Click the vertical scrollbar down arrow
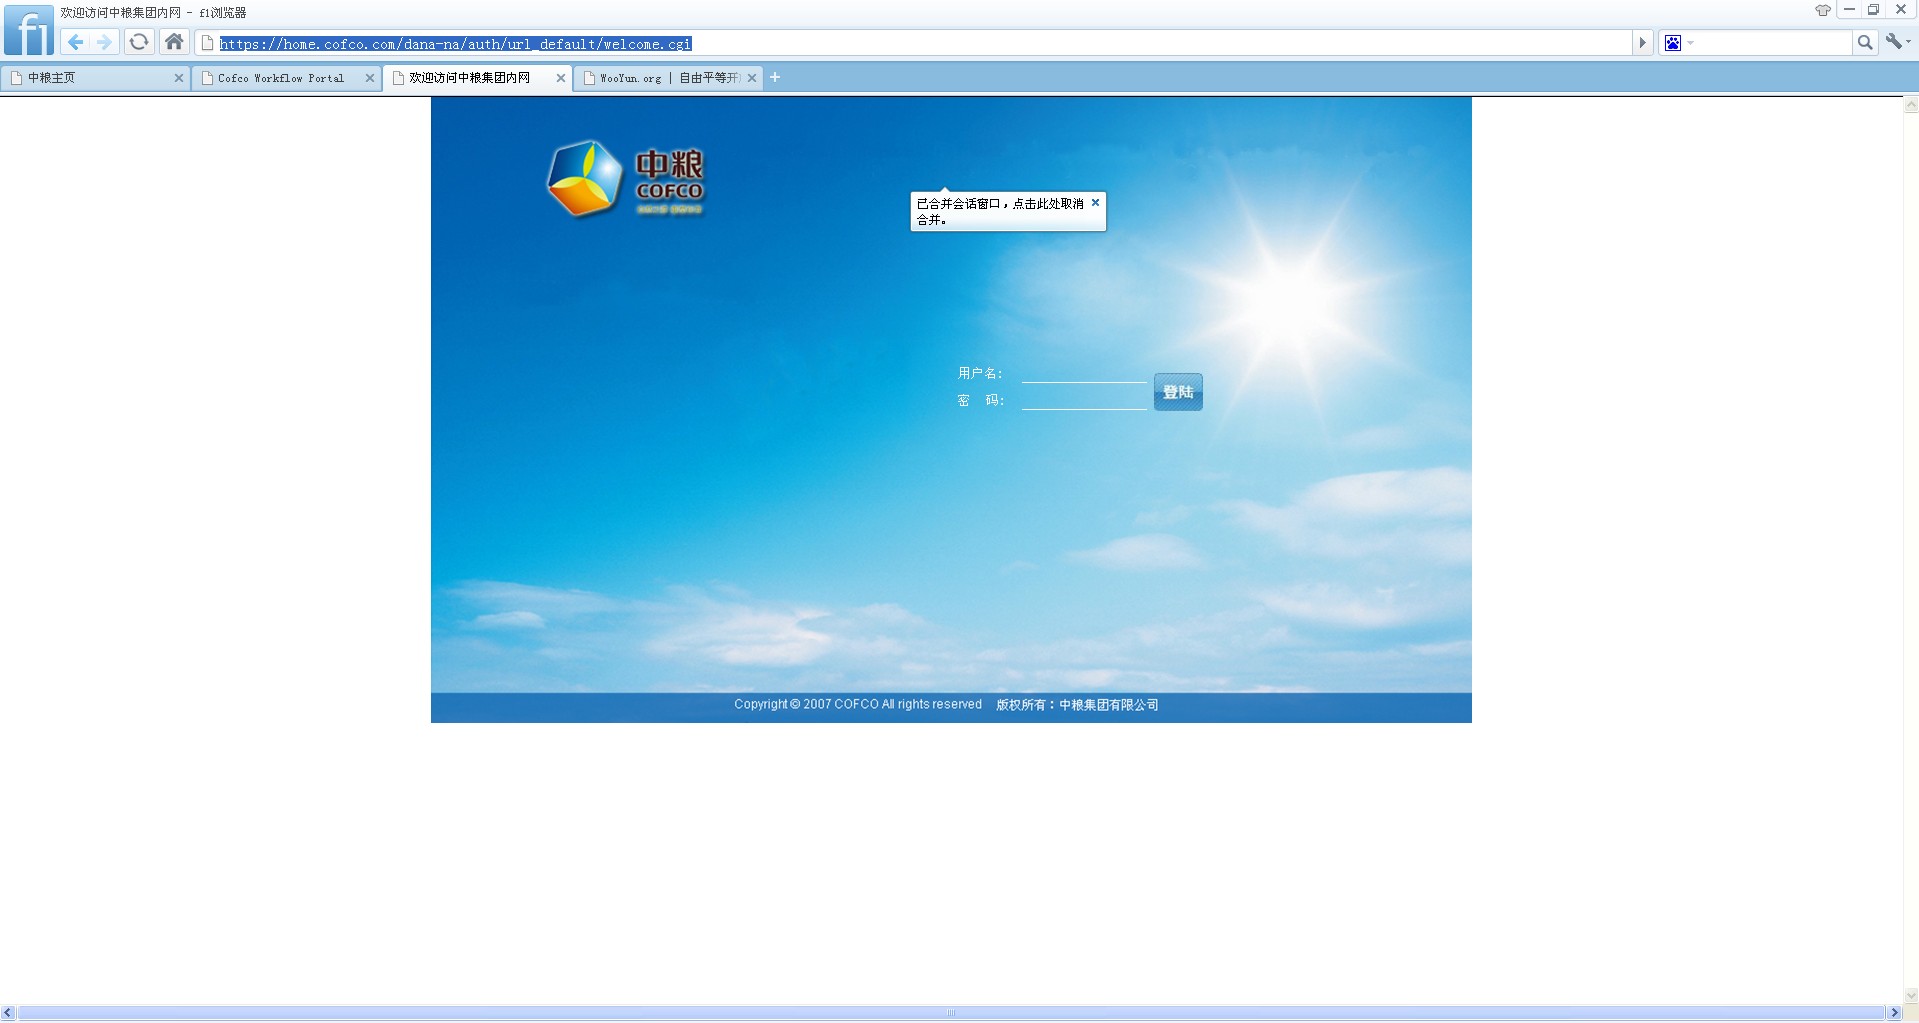This screenshot has height=1023, width=1919. 1911,996
